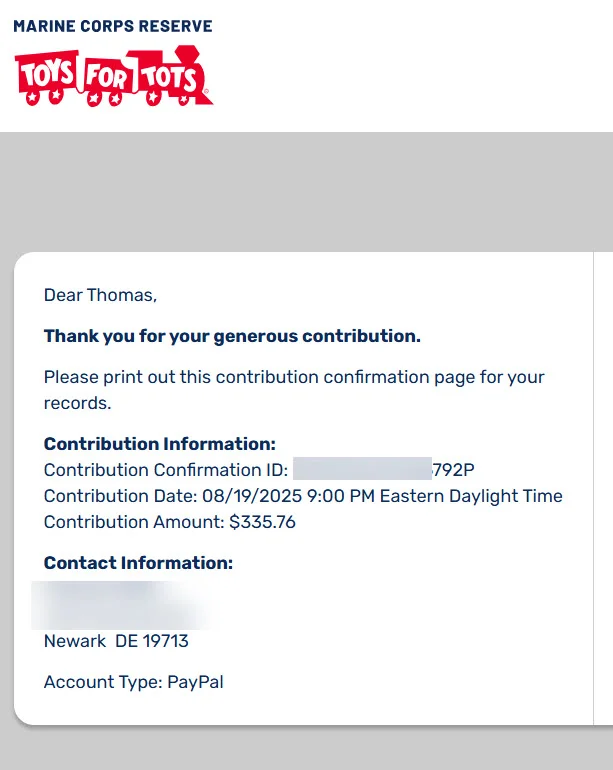Select the "Thank you for your generous contribution" heading
613x770 pixels.
(232, 336)
